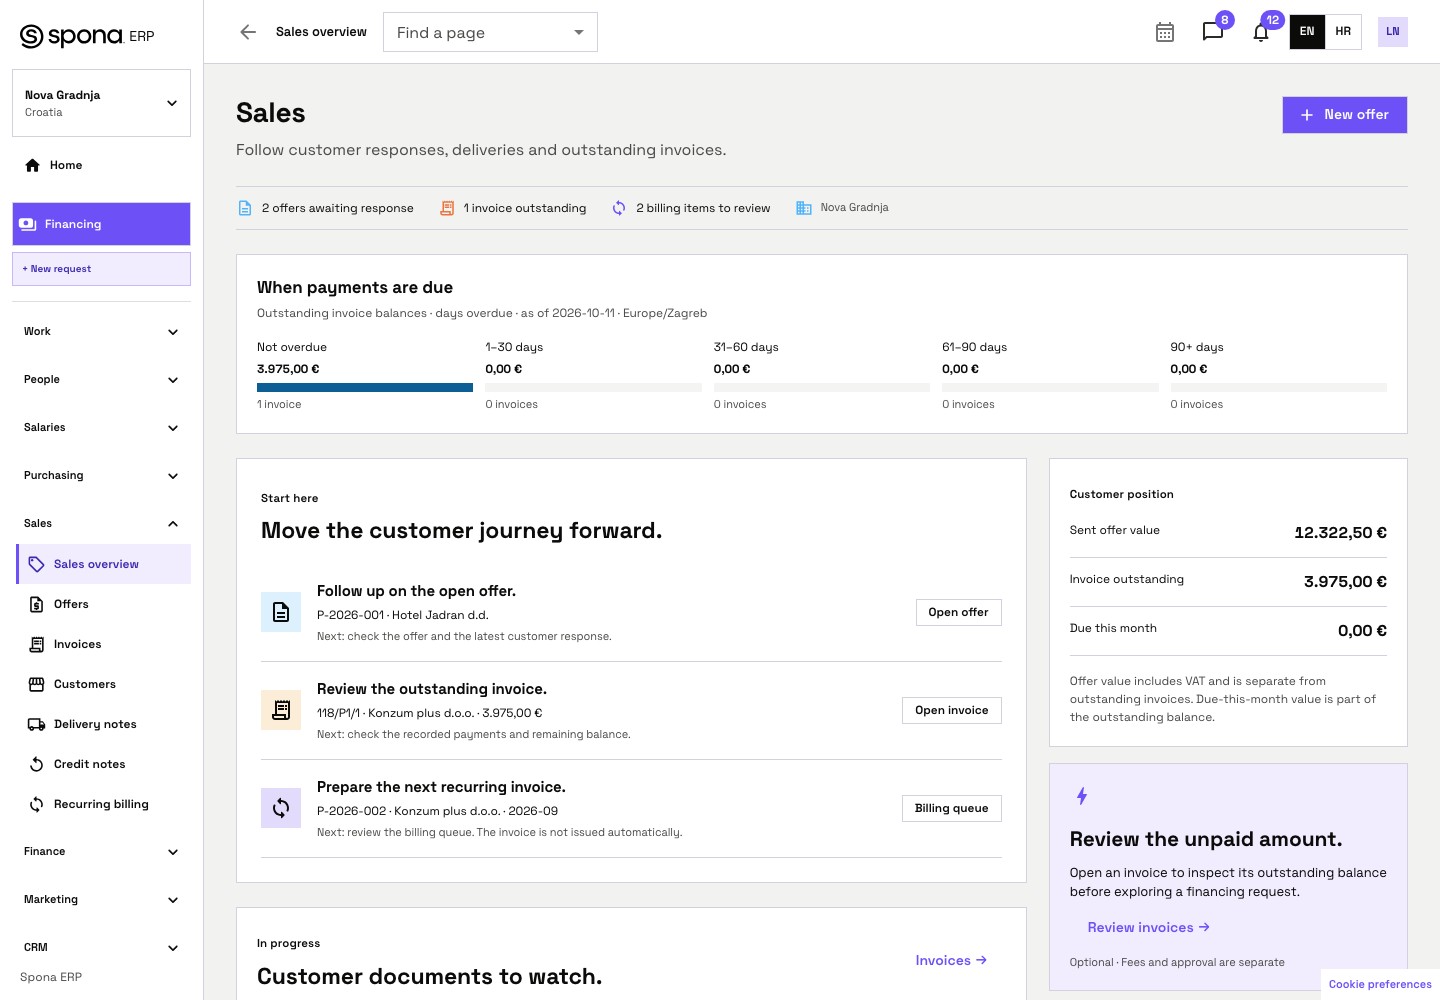Open notifications bell with badge 12
The image size is (1440, 1000).
point(1261,32)
